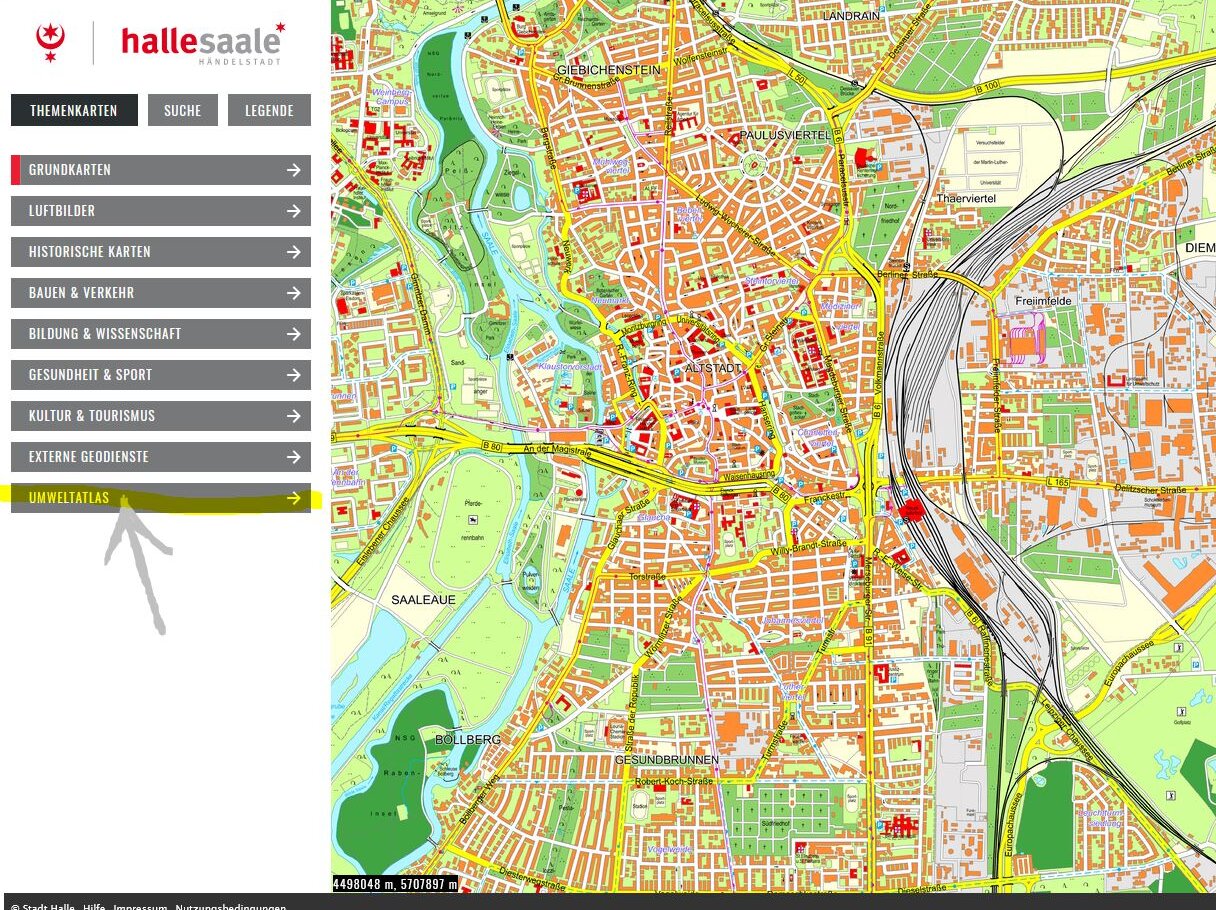The width and height of the screenshot is (1216, 910).
Task: Switch to the THEMENKARTEN tab
Action: [x=74, y=110]
